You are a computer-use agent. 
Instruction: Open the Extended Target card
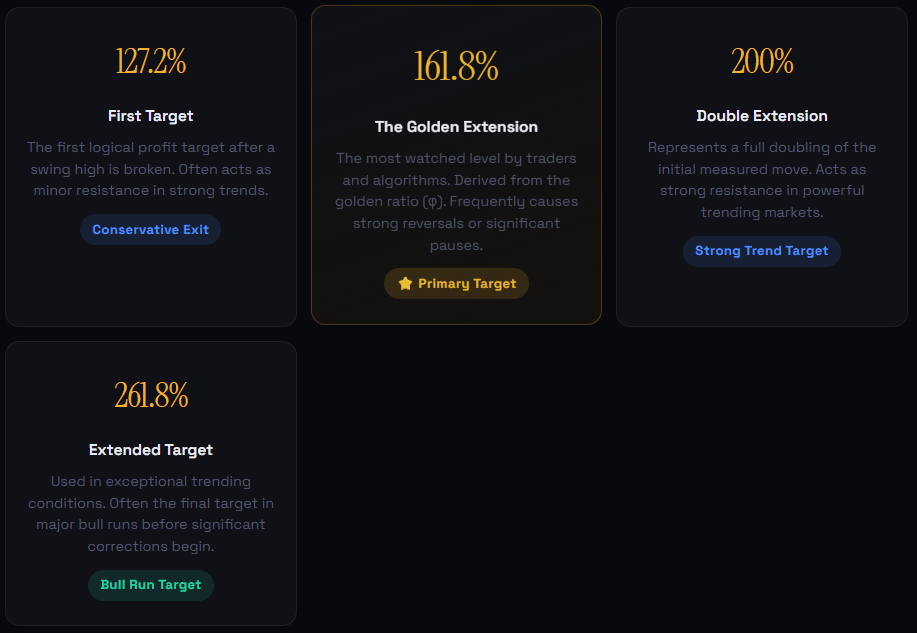(151, 483)
